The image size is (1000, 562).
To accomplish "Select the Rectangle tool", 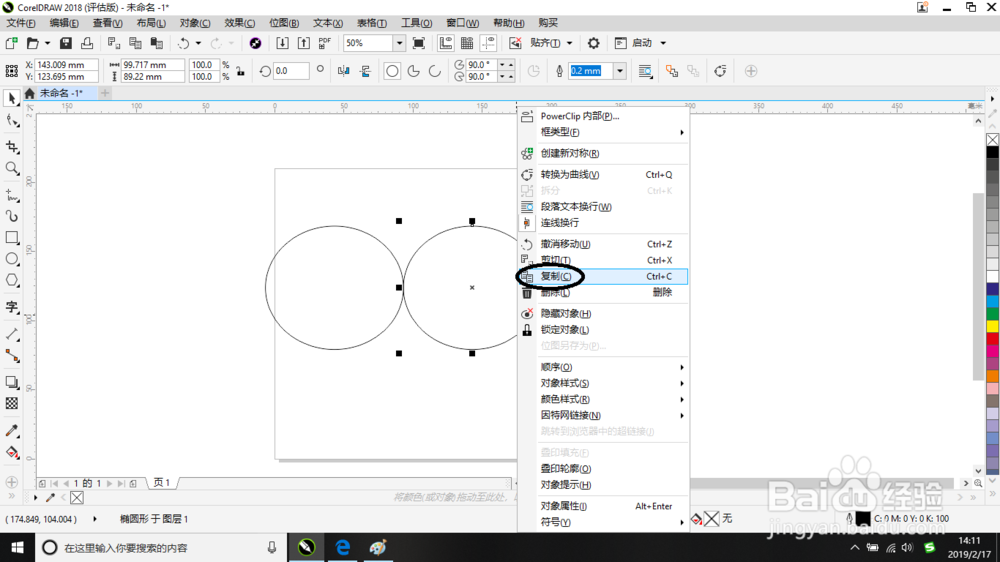I will pos(11,237).
